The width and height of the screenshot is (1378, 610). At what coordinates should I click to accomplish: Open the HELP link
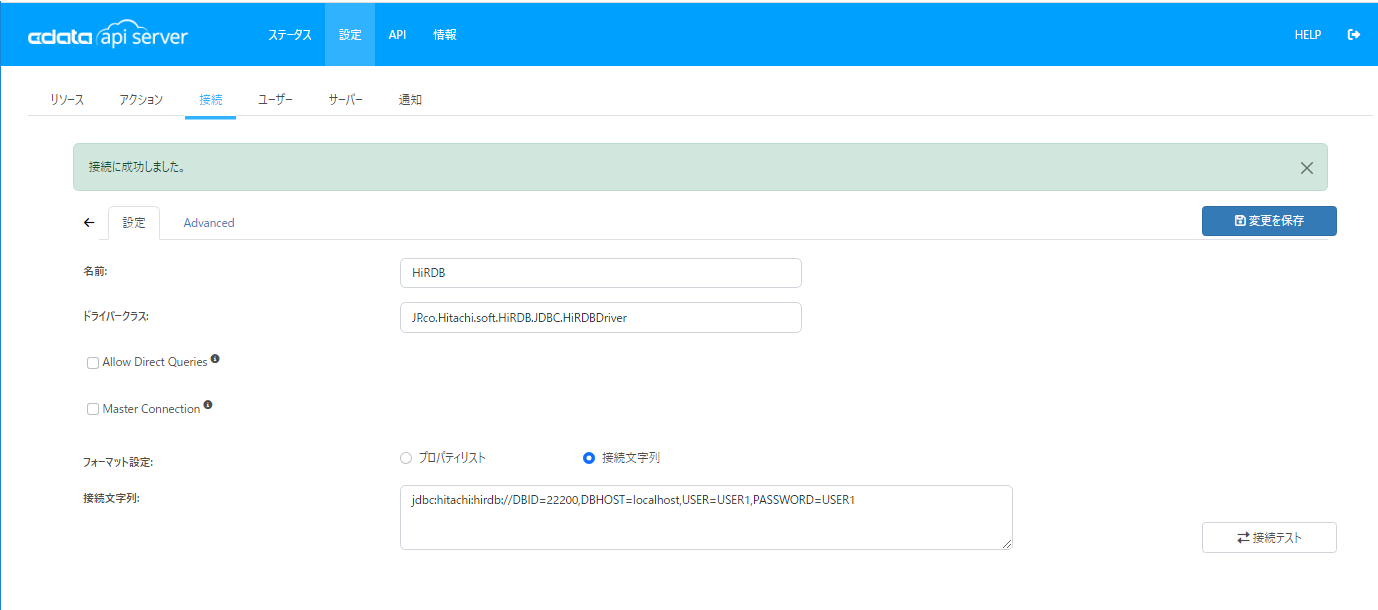click(1308, 35)
